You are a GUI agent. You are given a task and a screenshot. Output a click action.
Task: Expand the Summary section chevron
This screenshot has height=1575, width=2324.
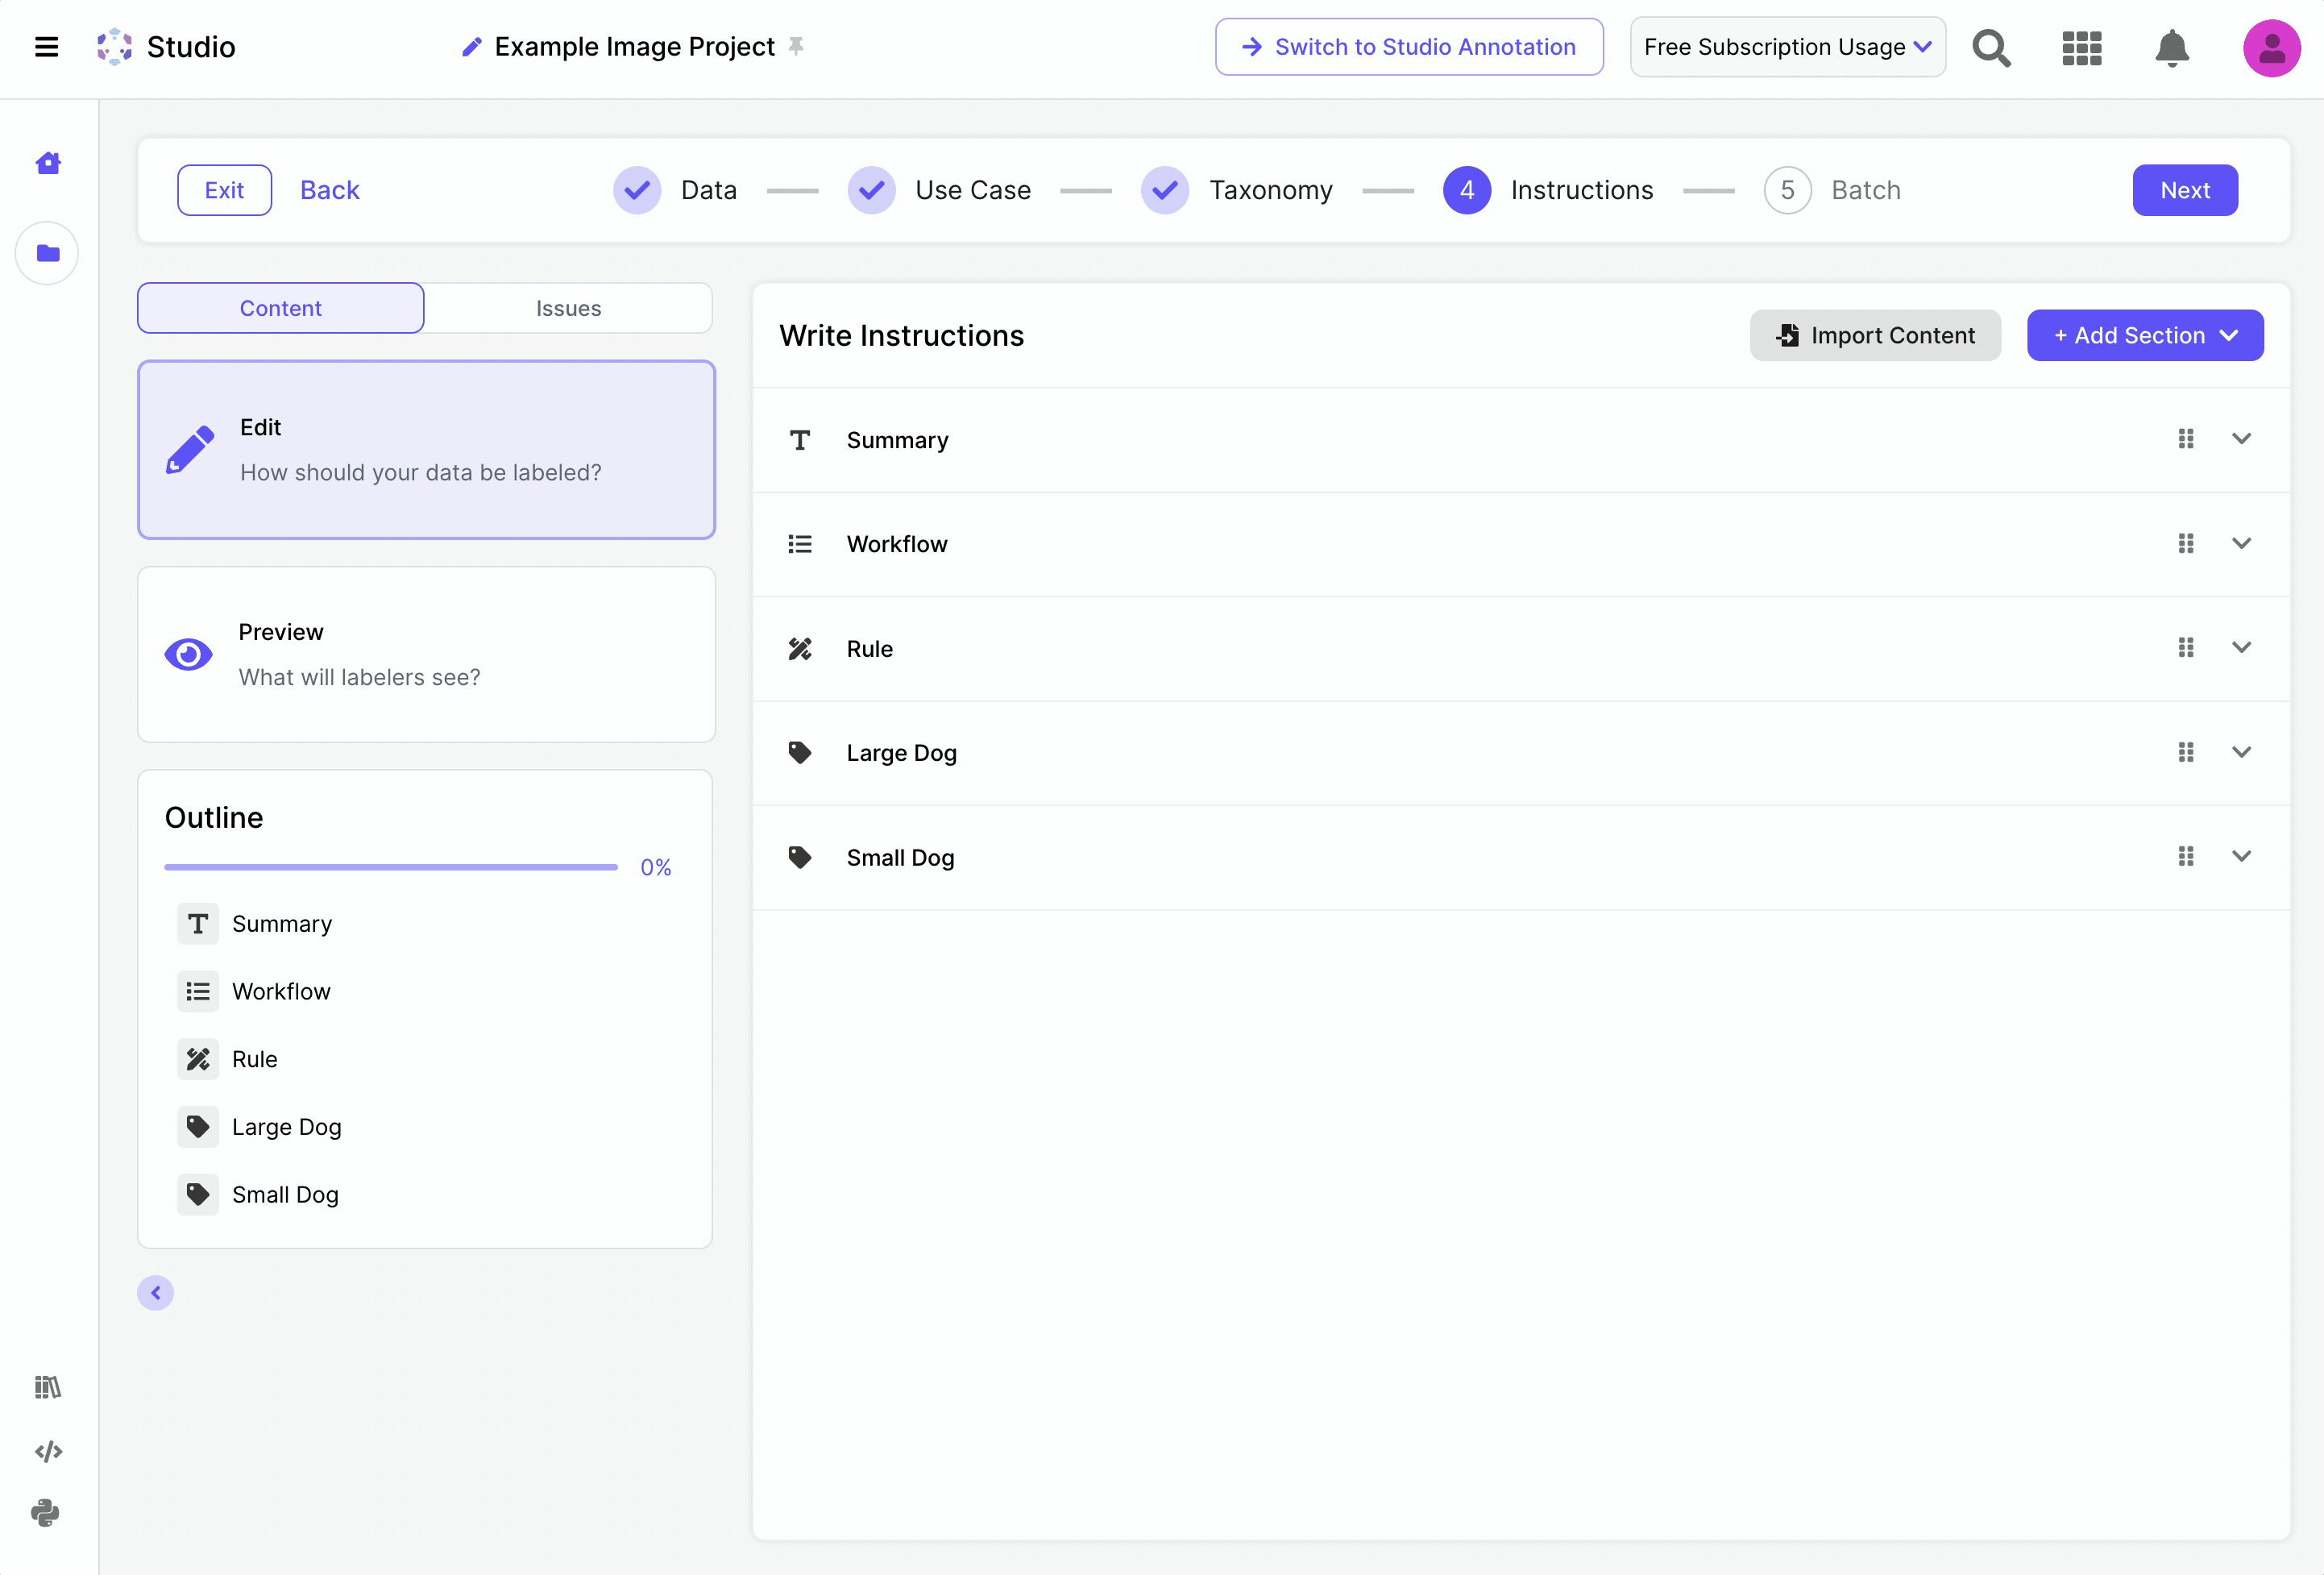point(2241,439)
